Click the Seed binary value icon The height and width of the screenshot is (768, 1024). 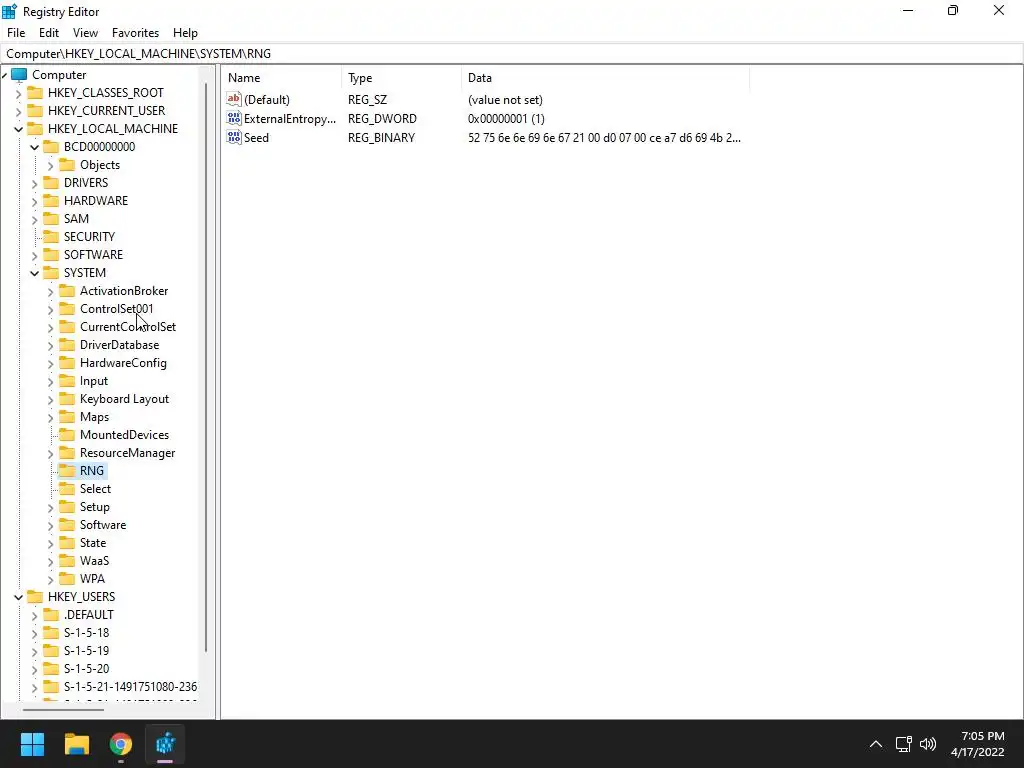point(234,137)
